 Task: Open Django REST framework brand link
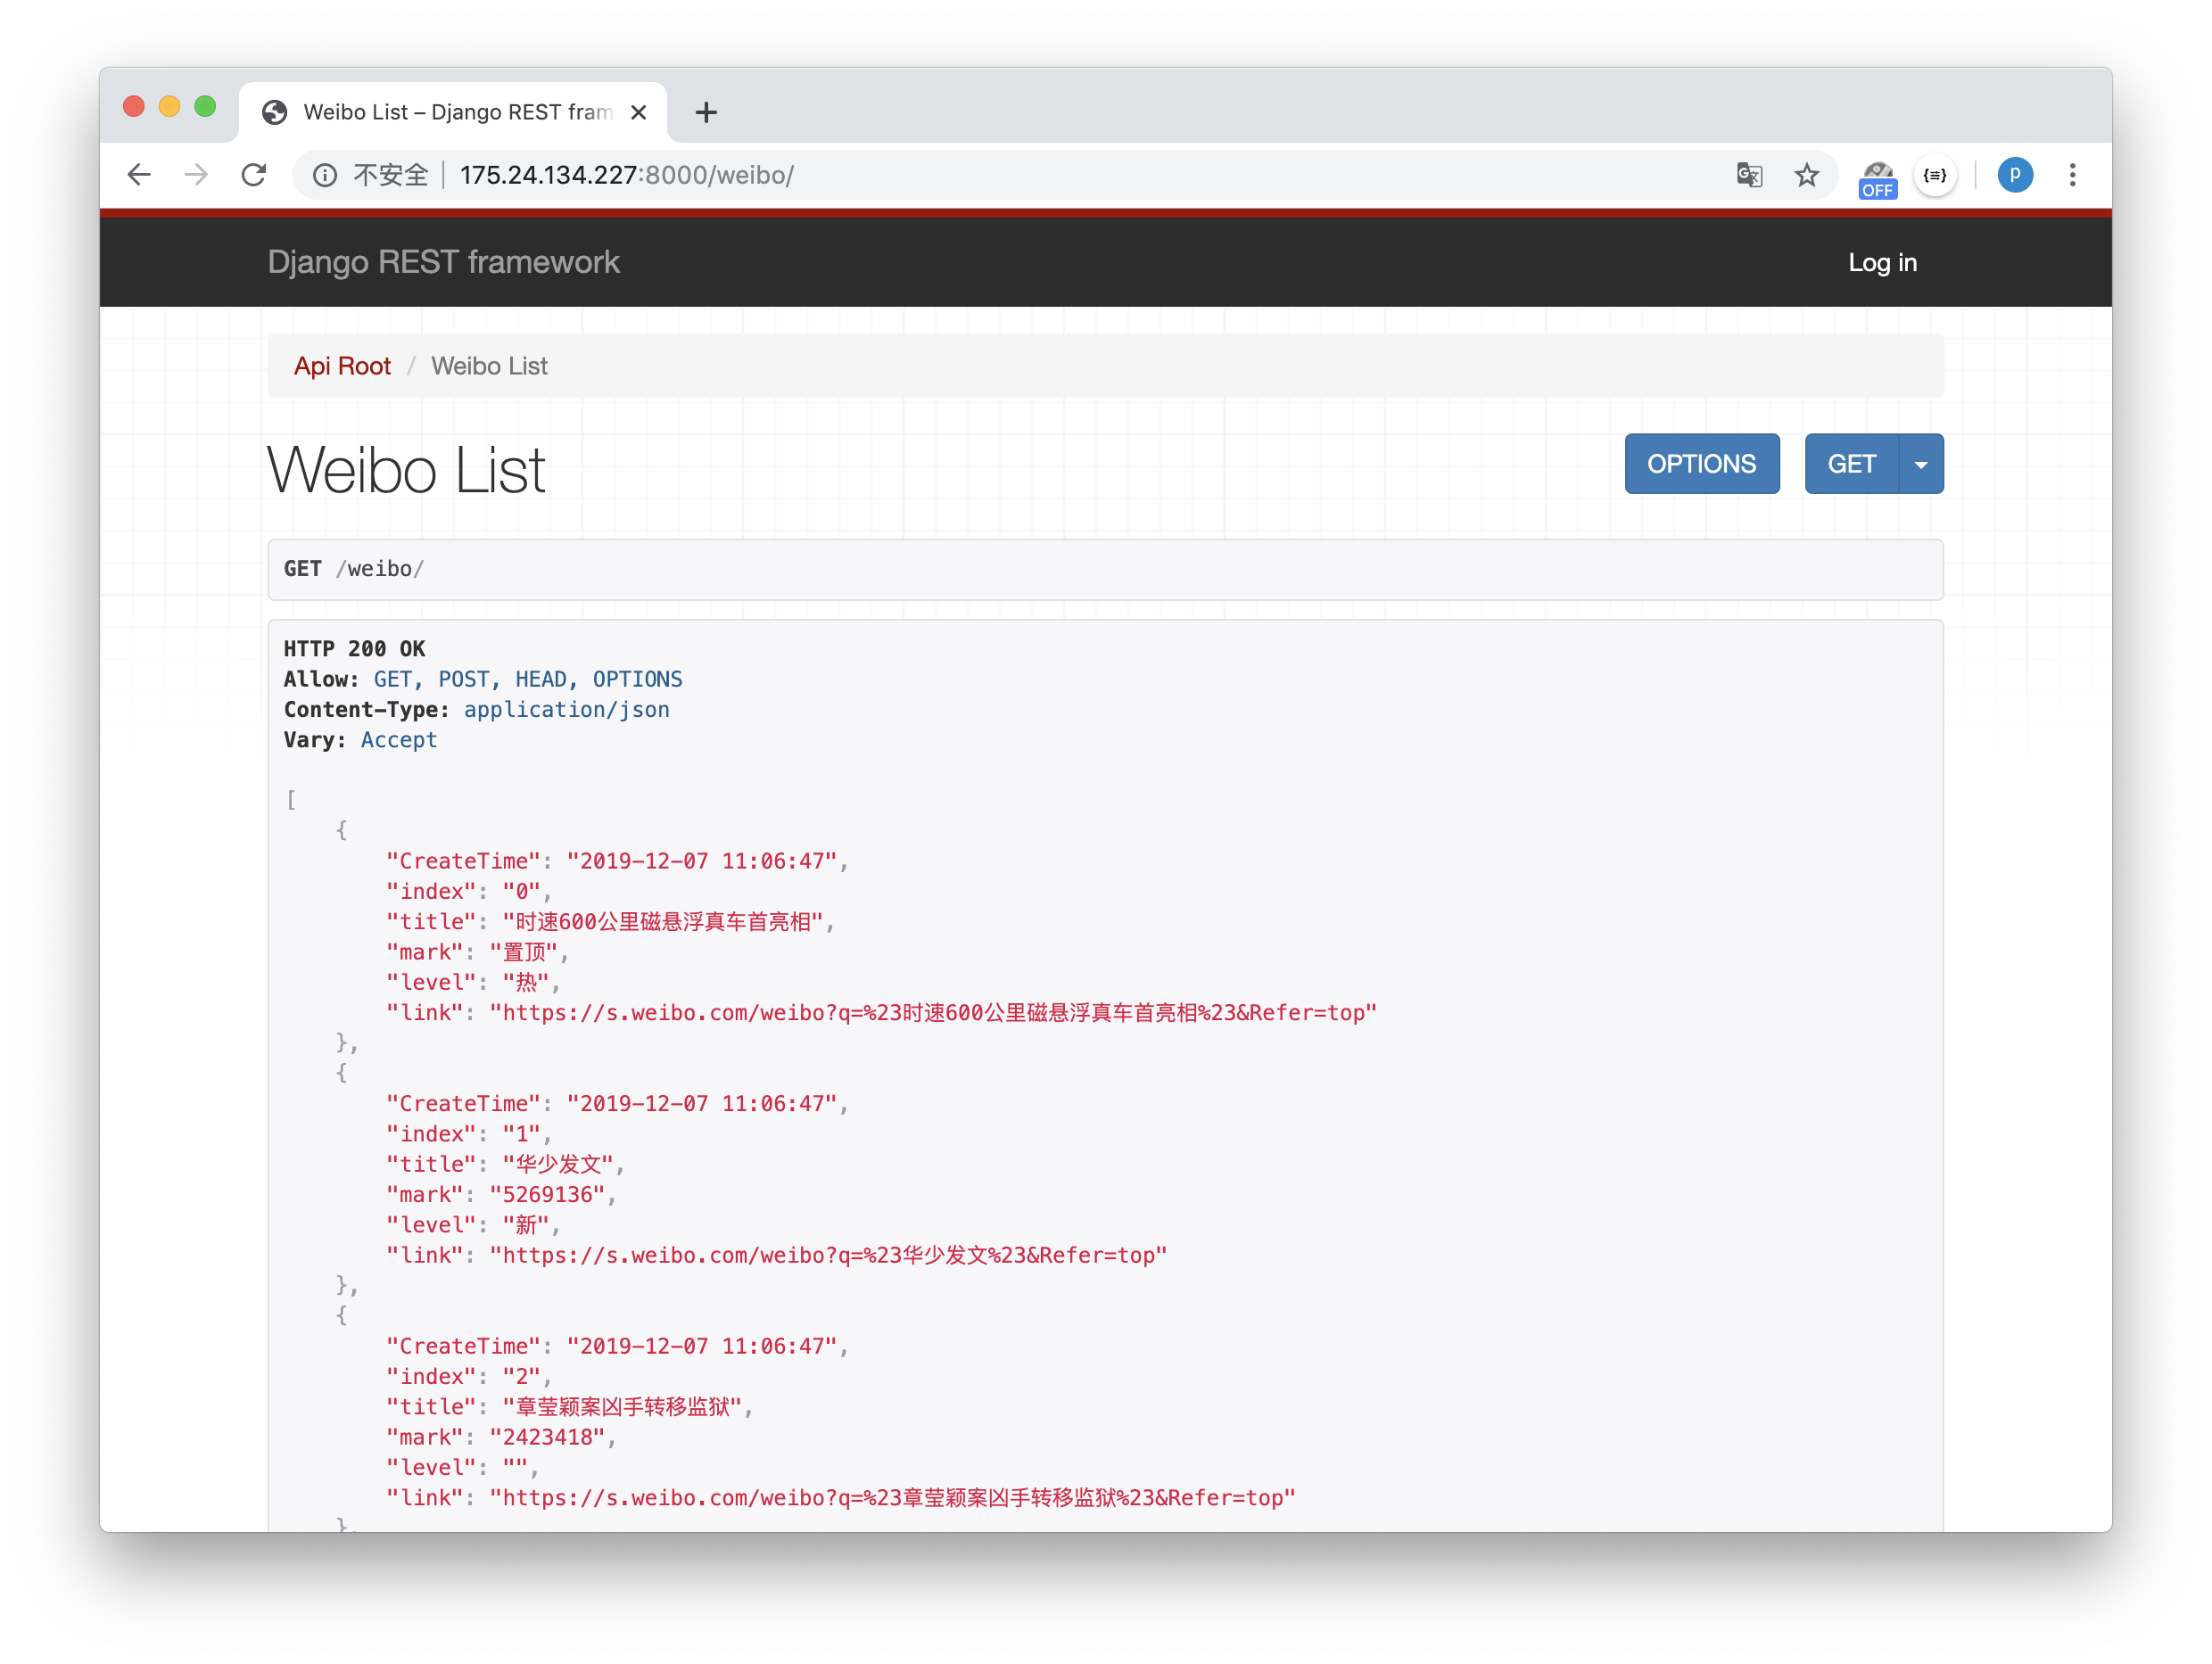pos(443,262)
